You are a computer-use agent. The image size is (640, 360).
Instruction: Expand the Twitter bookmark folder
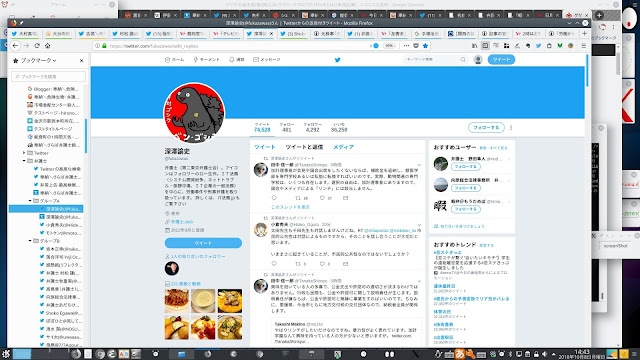[24, 153]
